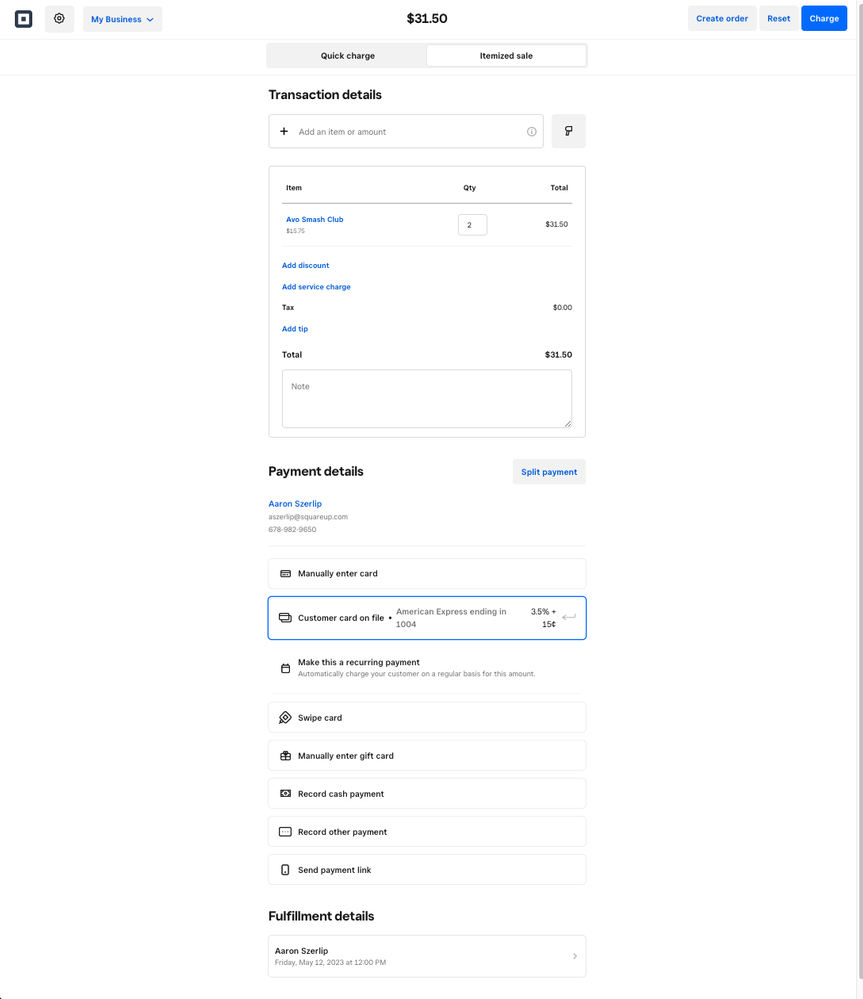
Task: Click the info icon in item field
Action: (531, 132)
